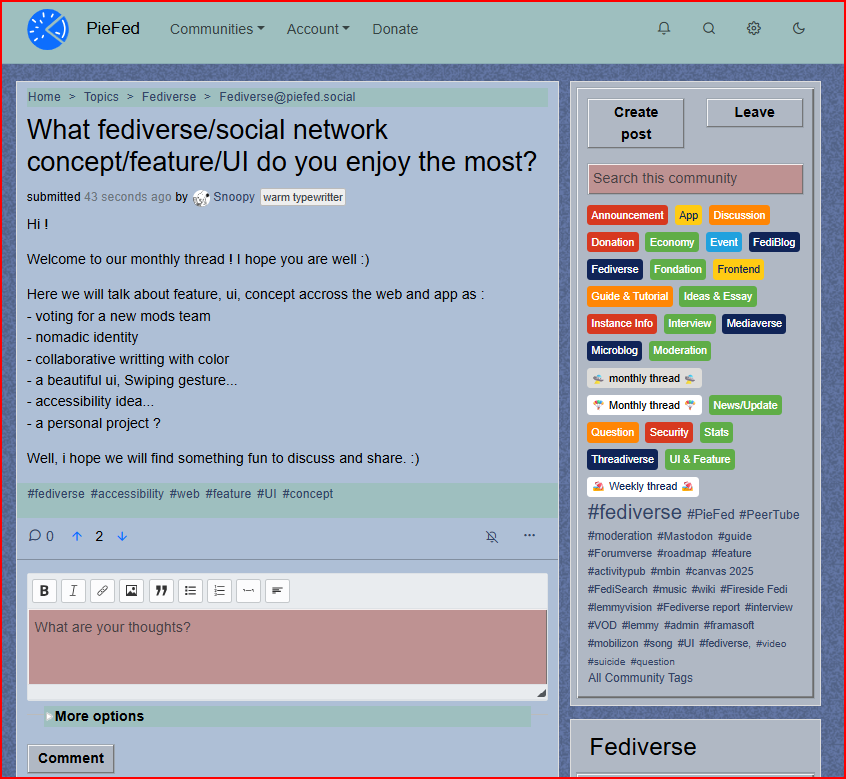Toggle italic formatting in editor
846x779 pixels.
(x=73, y=591)
